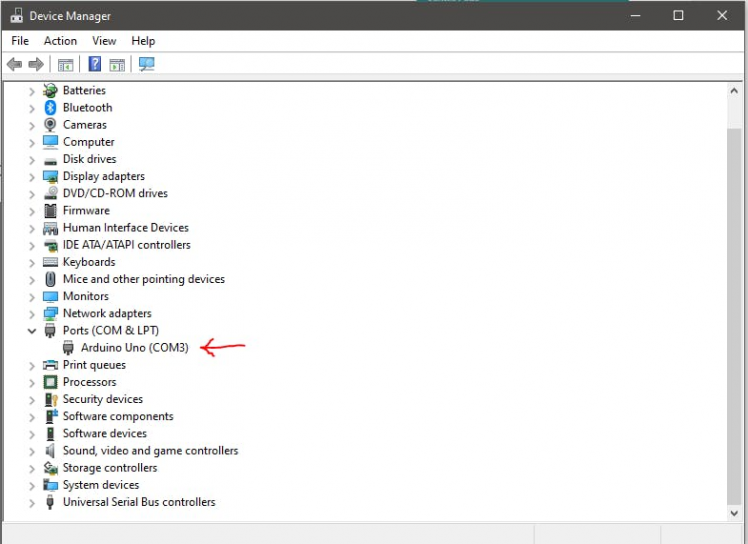Click the vertical scrollbar thumb
This screenshot has width=748, height=544.
point(734,316)
